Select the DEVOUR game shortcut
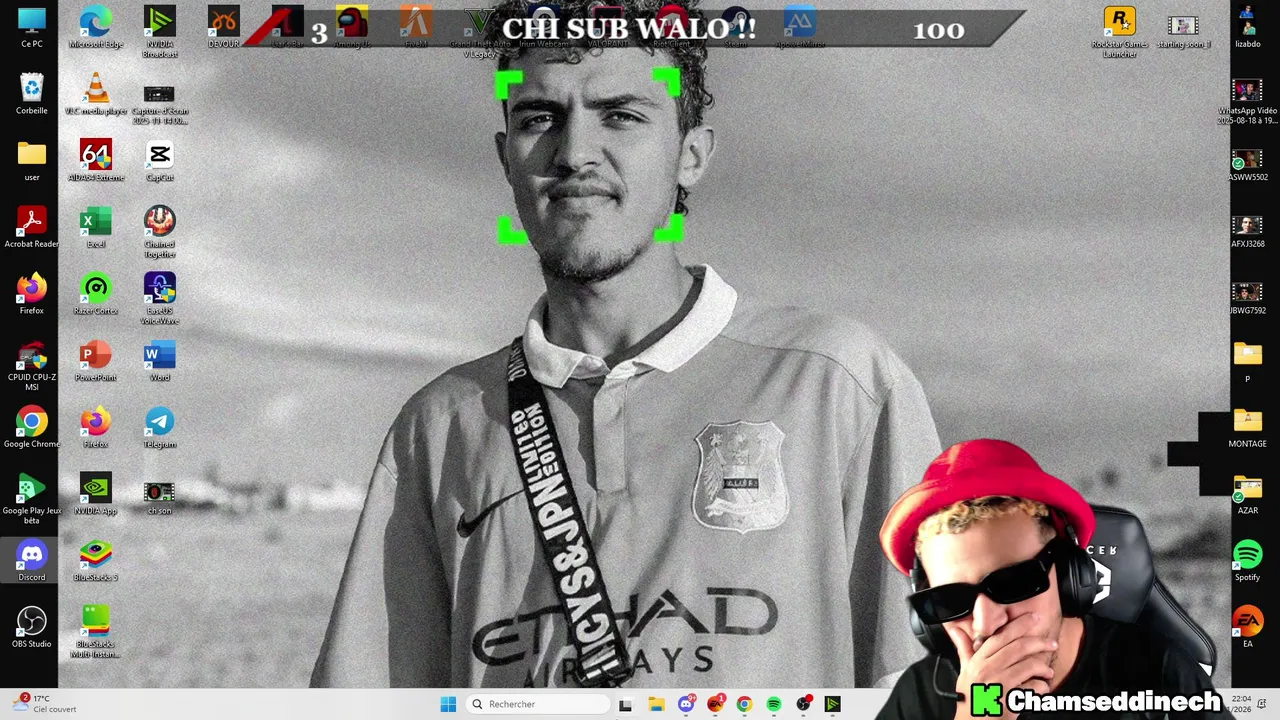This screenshot has height=720, width=1280. 224,27
